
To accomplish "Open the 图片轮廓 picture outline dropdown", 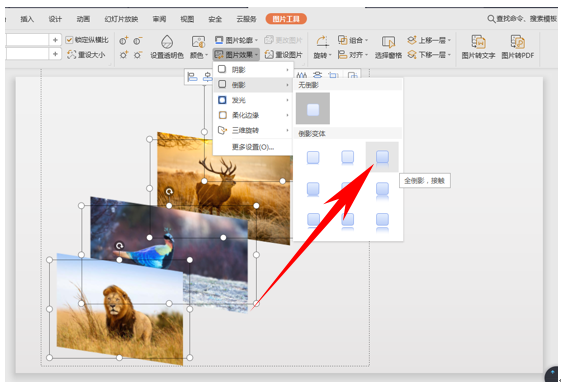I will click(236, 40).
